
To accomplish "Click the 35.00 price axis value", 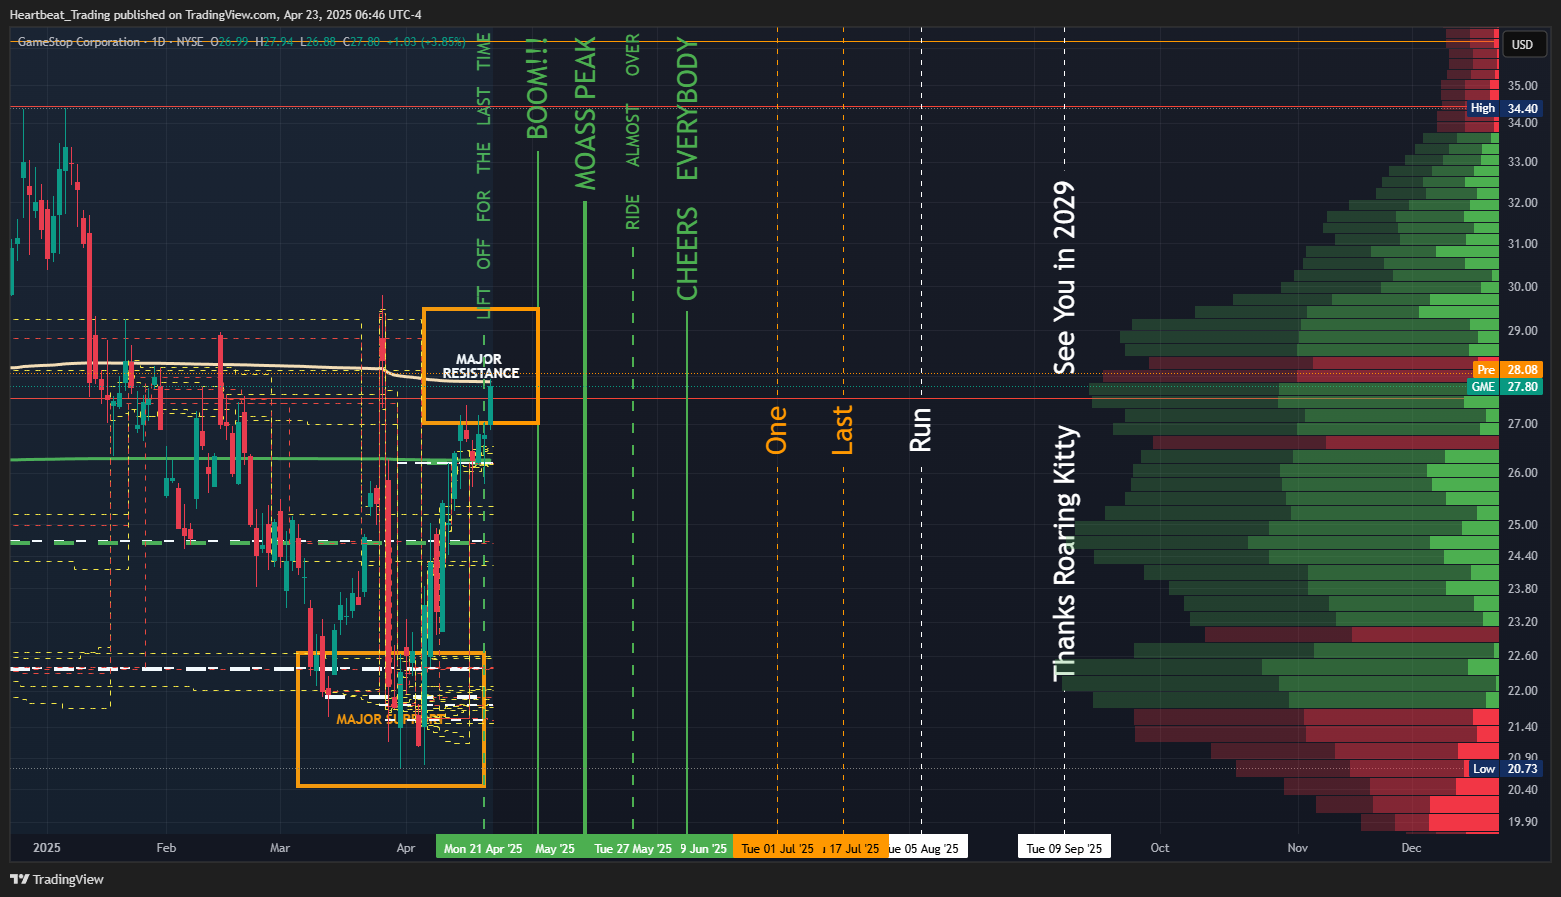I will [x=1522, y=85].
